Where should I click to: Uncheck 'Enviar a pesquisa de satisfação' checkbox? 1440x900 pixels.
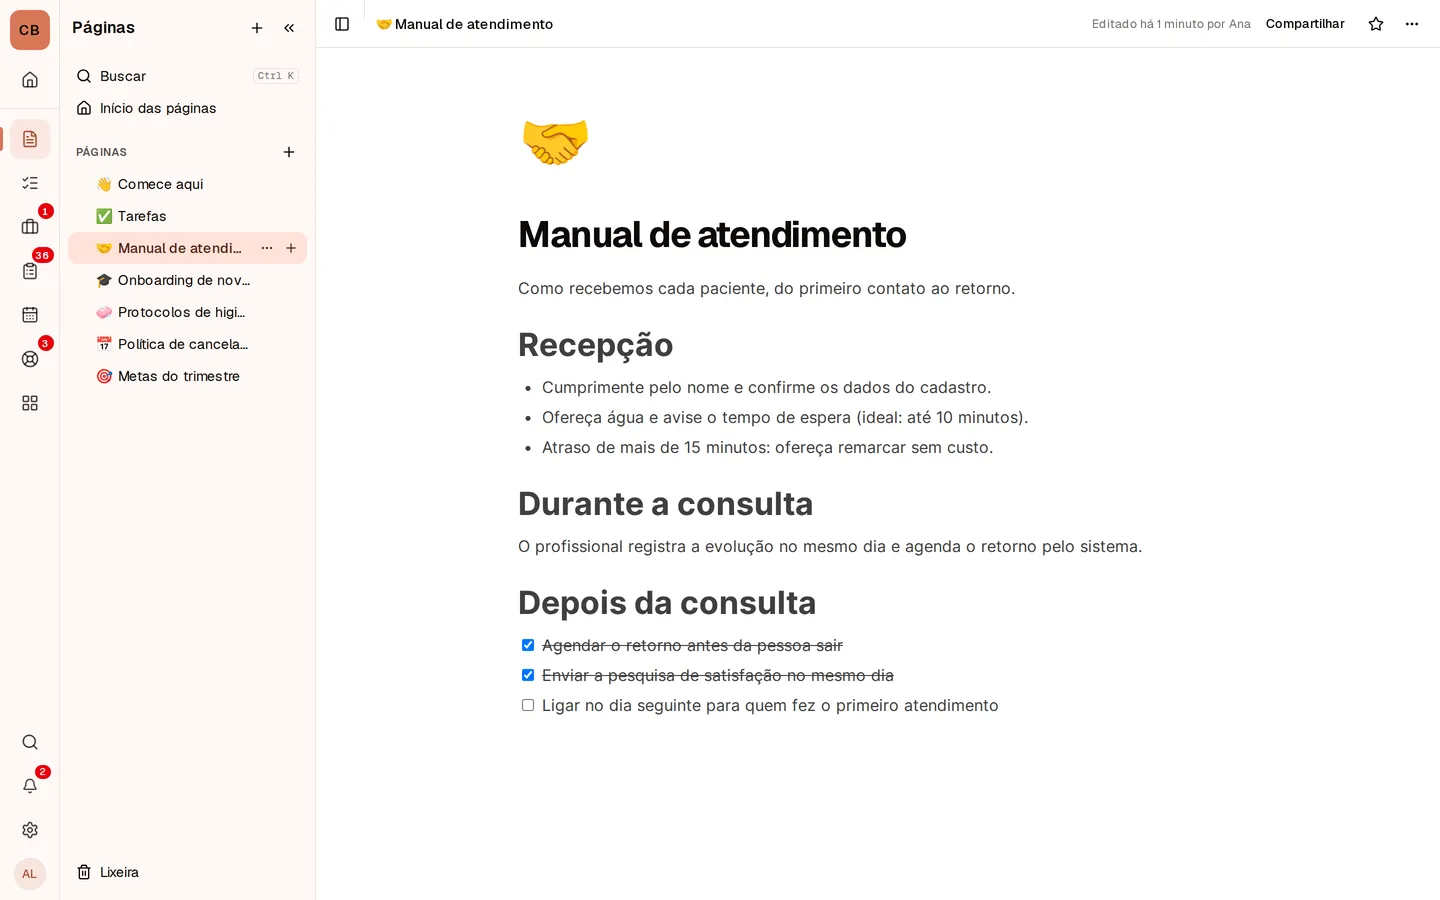[528, 675]
